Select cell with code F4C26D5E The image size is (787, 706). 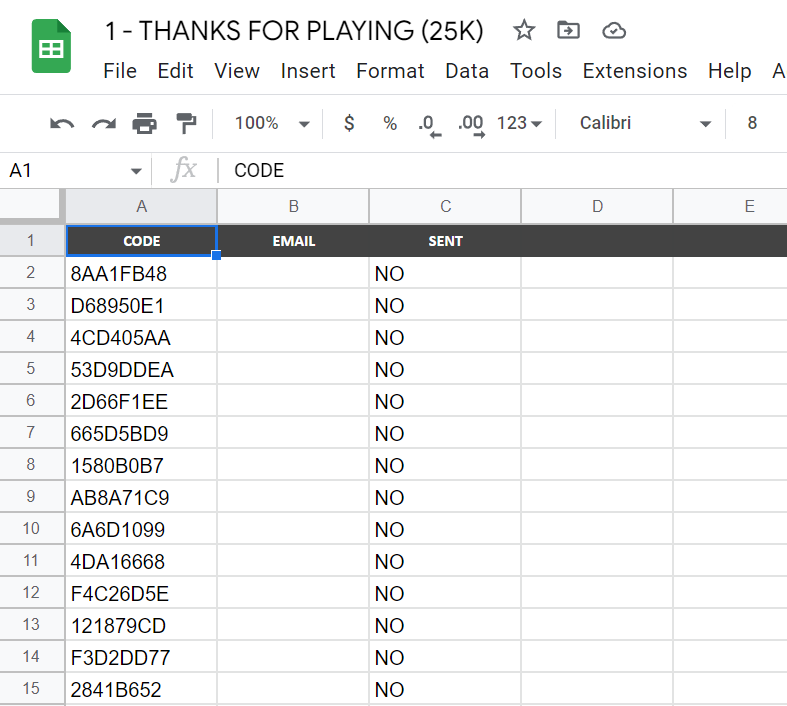tap(142, 593)
